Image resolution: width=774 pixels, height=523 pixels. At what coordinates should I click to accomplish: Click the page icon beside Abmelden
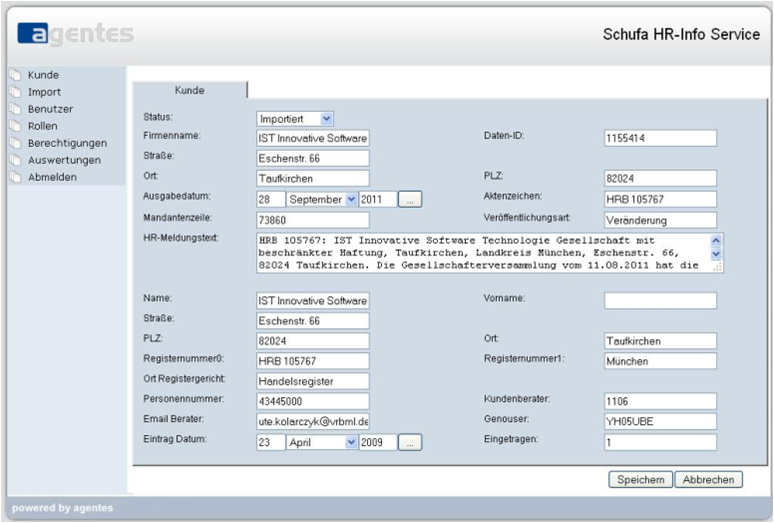click(x=15, y=177)
